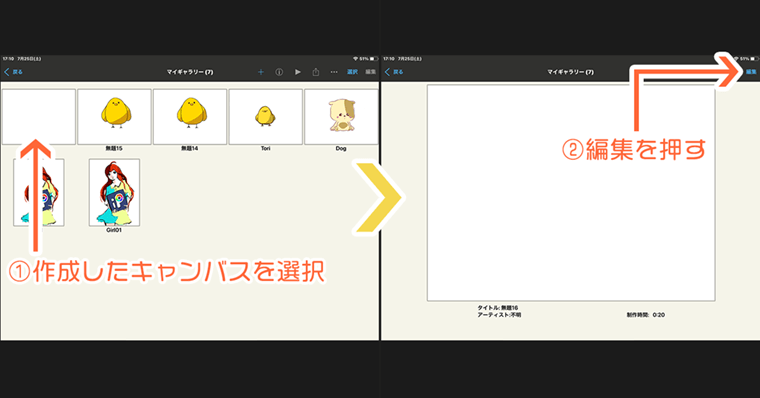Click the アーティスト:不明 text
This screenshot has width=760, height=398.
coord(499,315)
